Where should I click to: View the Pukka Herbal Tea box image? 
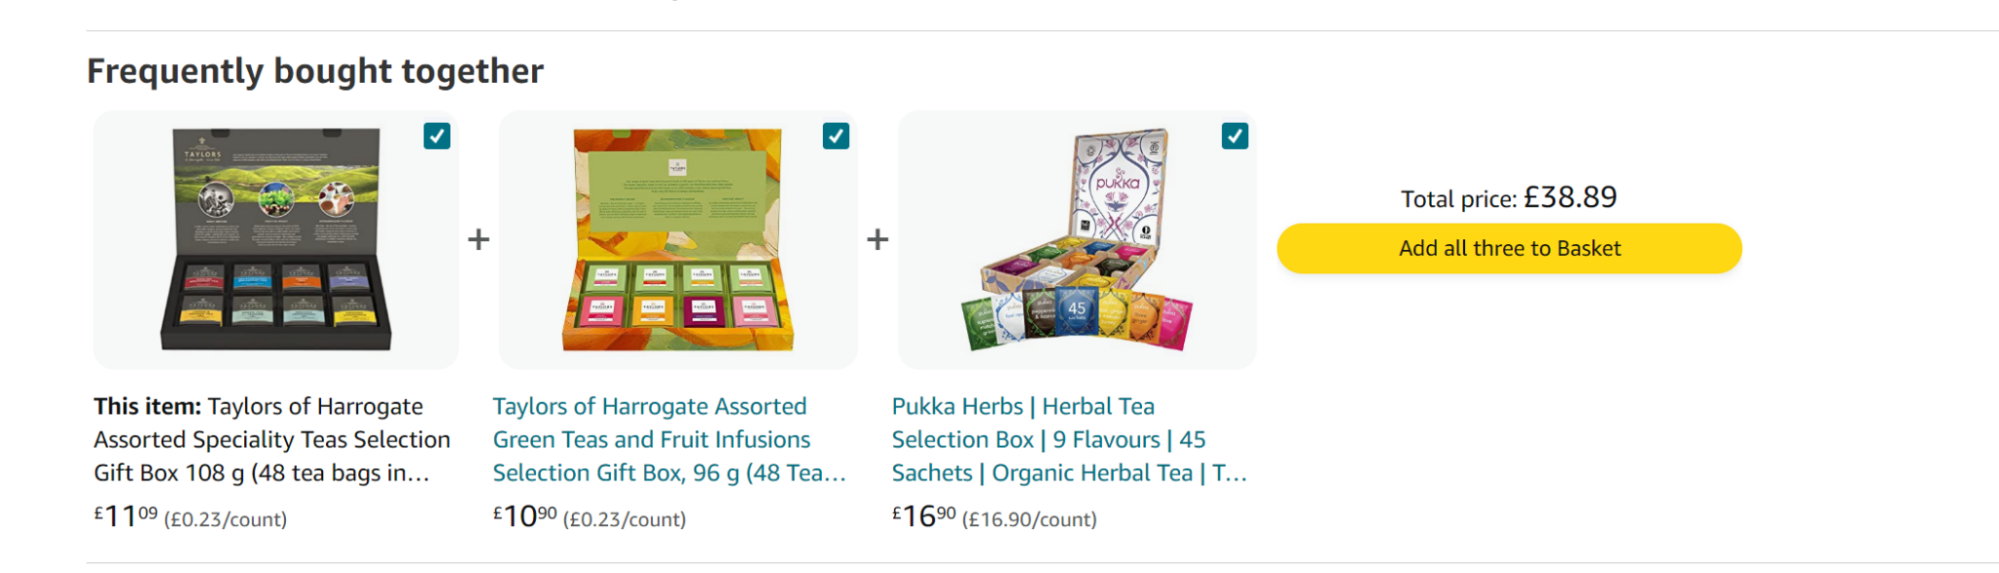click(x=1078, y=239)
